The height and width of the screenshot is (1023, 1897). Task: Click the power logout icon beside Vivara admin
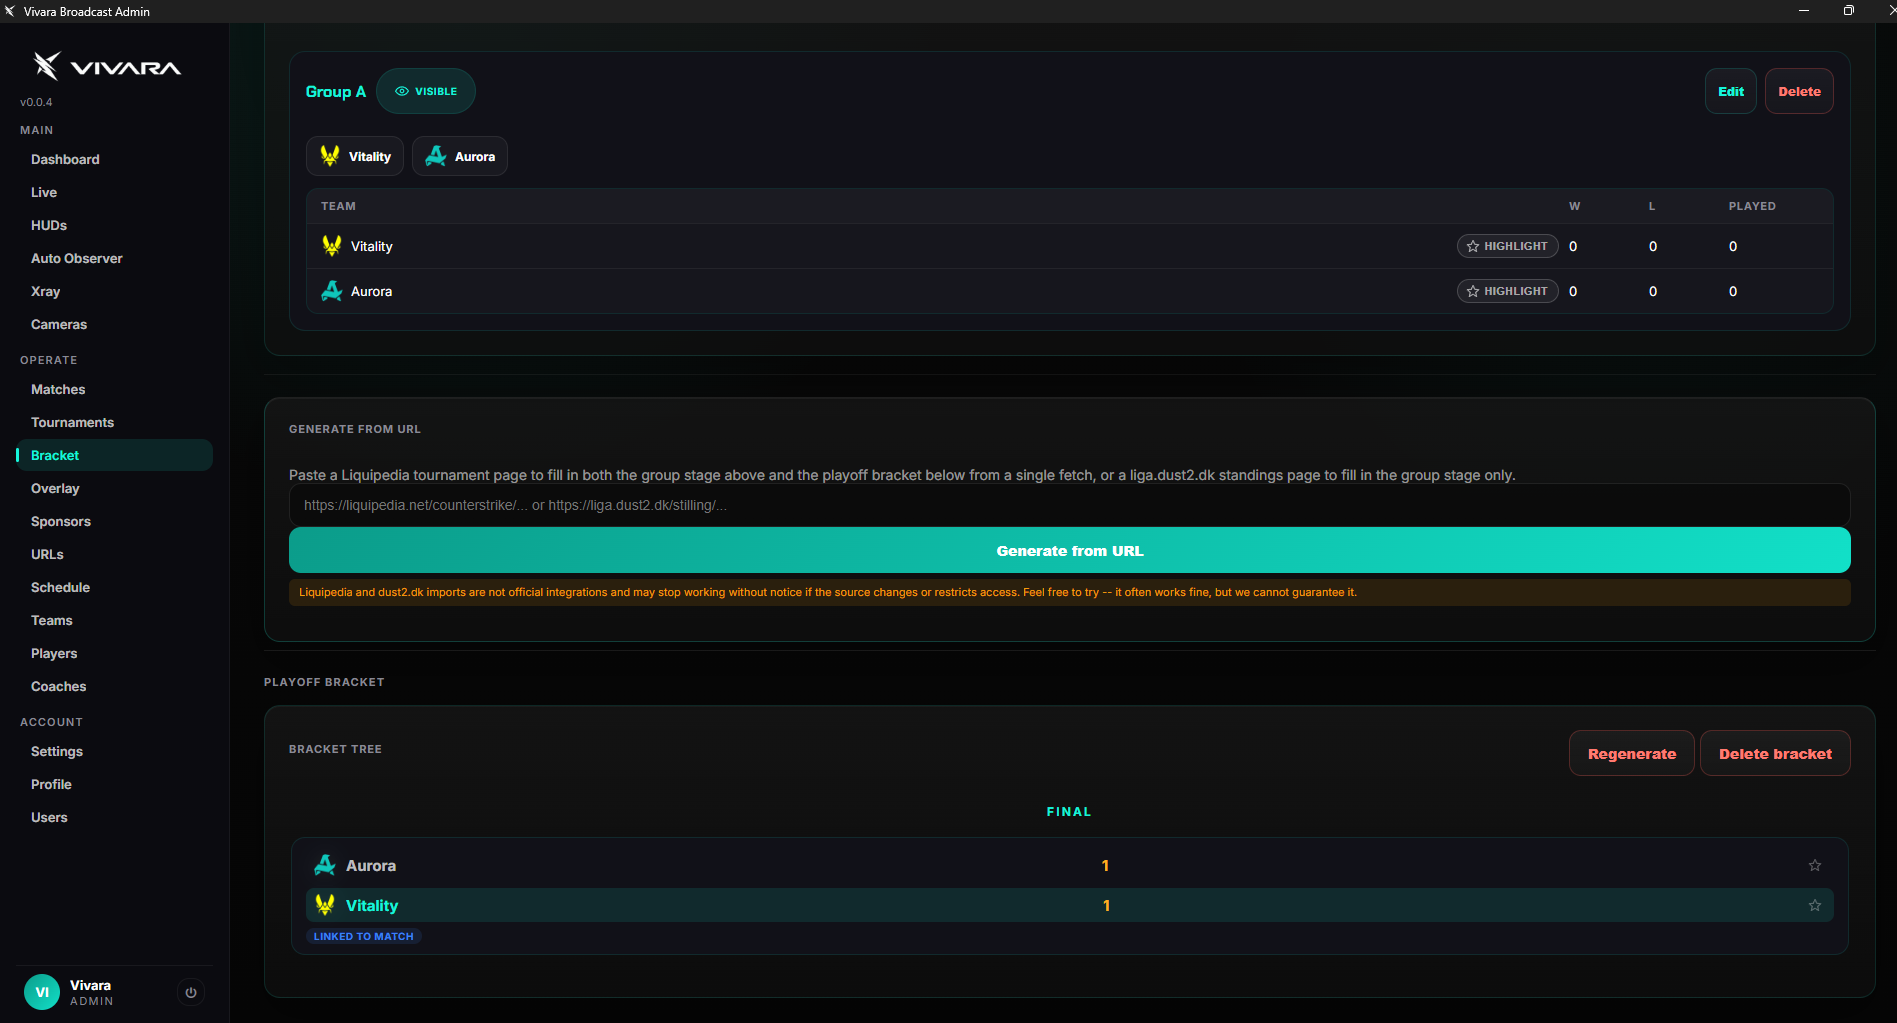coord(191,992)
